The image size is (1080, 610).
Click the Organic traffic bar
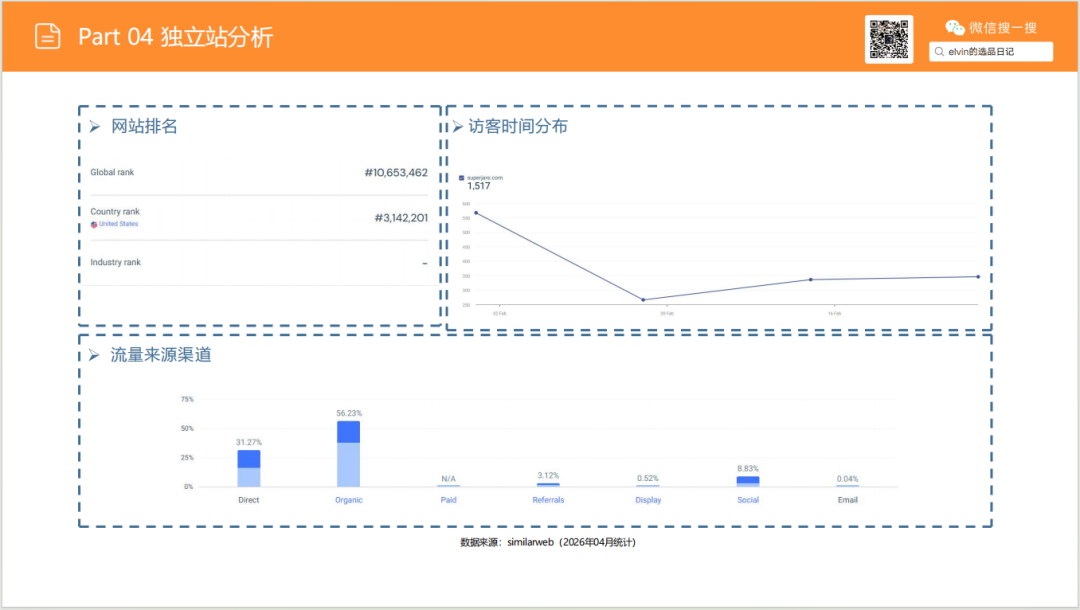click(348, 453)
